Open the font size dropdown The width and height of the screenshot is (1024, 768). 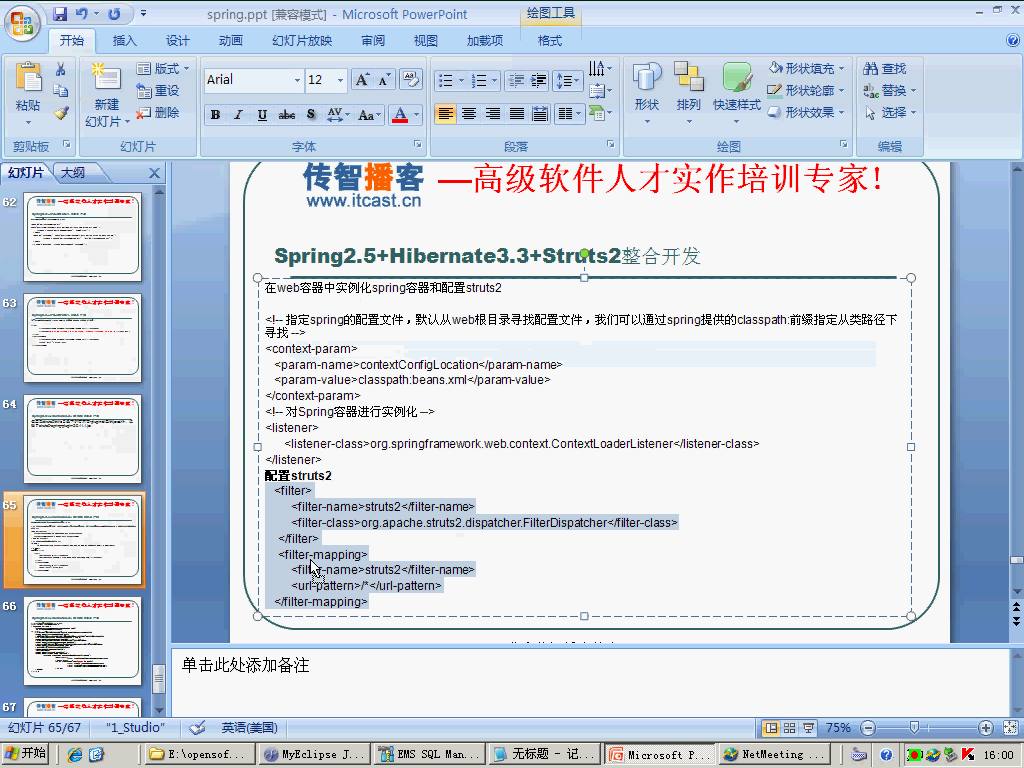click(x=340, y=80)
